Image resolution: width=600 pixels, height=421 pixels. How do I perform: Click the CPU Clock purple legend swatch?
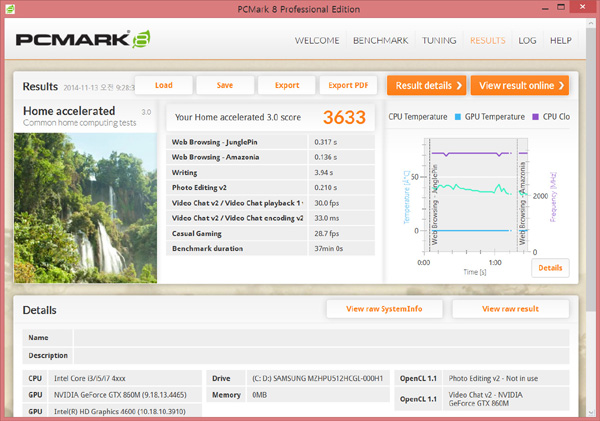coord(537,117)
